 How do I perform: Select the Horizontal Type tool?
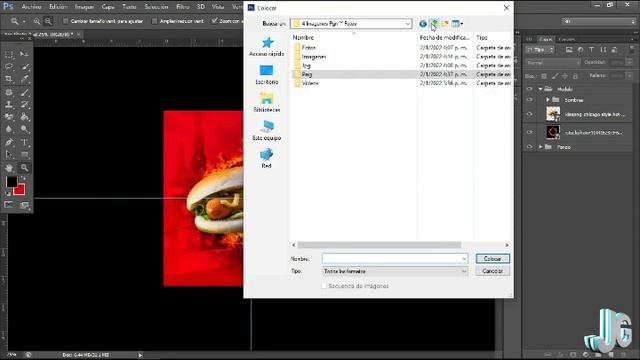pyautogui.click(x=24, y=142)
